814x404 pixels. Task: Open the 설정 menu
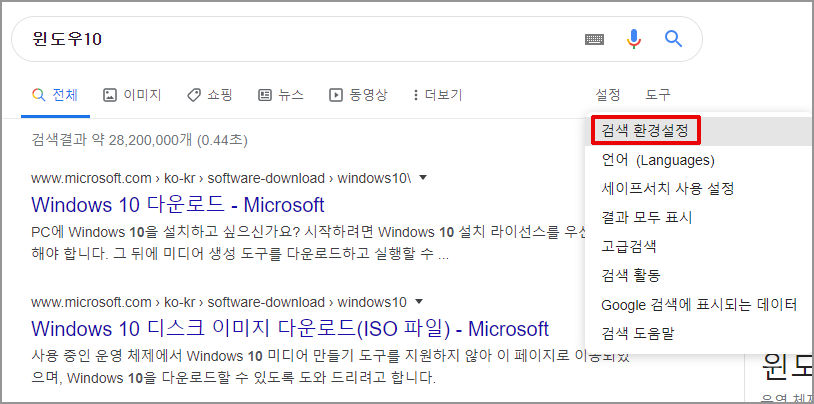(x=607, y=95)
